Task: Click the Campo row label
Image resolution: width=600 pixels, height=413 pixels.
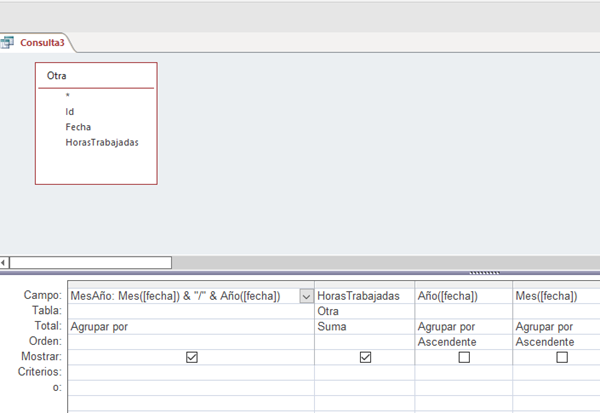Action: click(x=42, y=295)
